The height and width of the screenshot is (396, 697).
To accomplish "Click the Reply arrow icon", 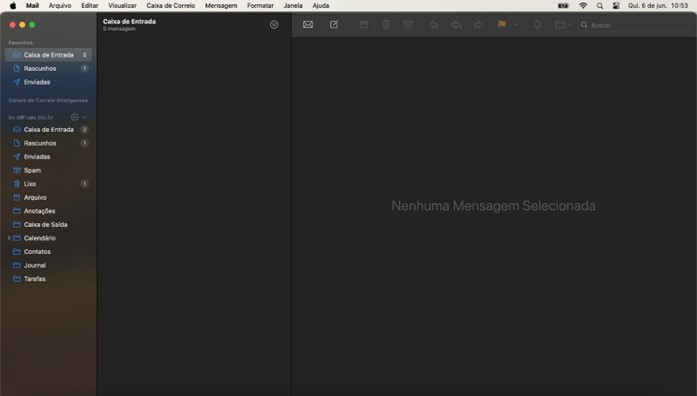I will pos(434,25).
